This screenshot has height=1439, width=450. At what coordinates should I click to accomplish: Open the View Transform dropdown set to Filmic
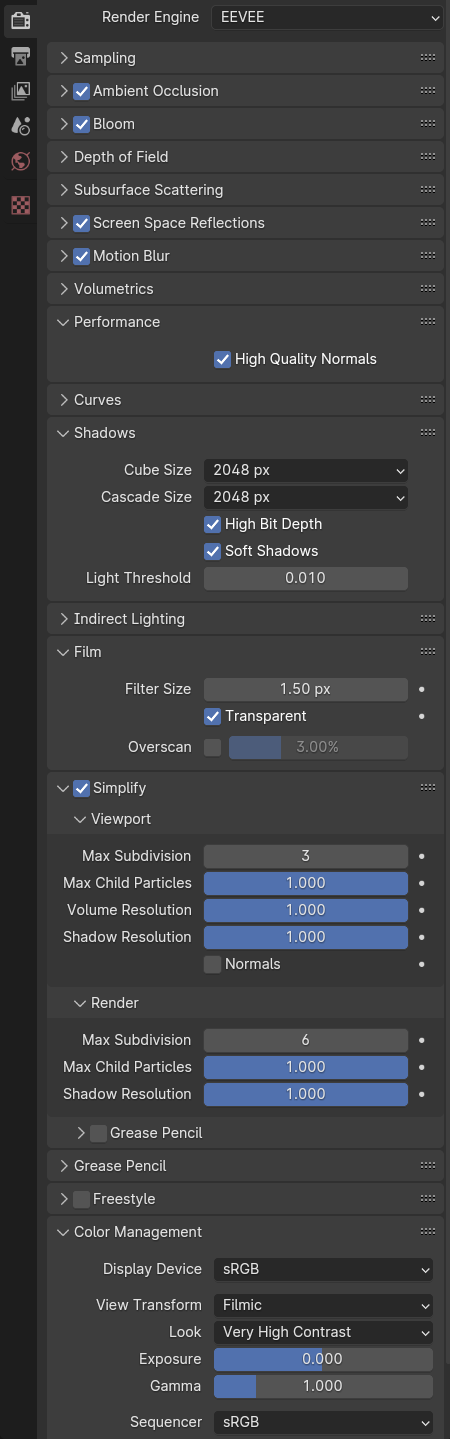323,1305
